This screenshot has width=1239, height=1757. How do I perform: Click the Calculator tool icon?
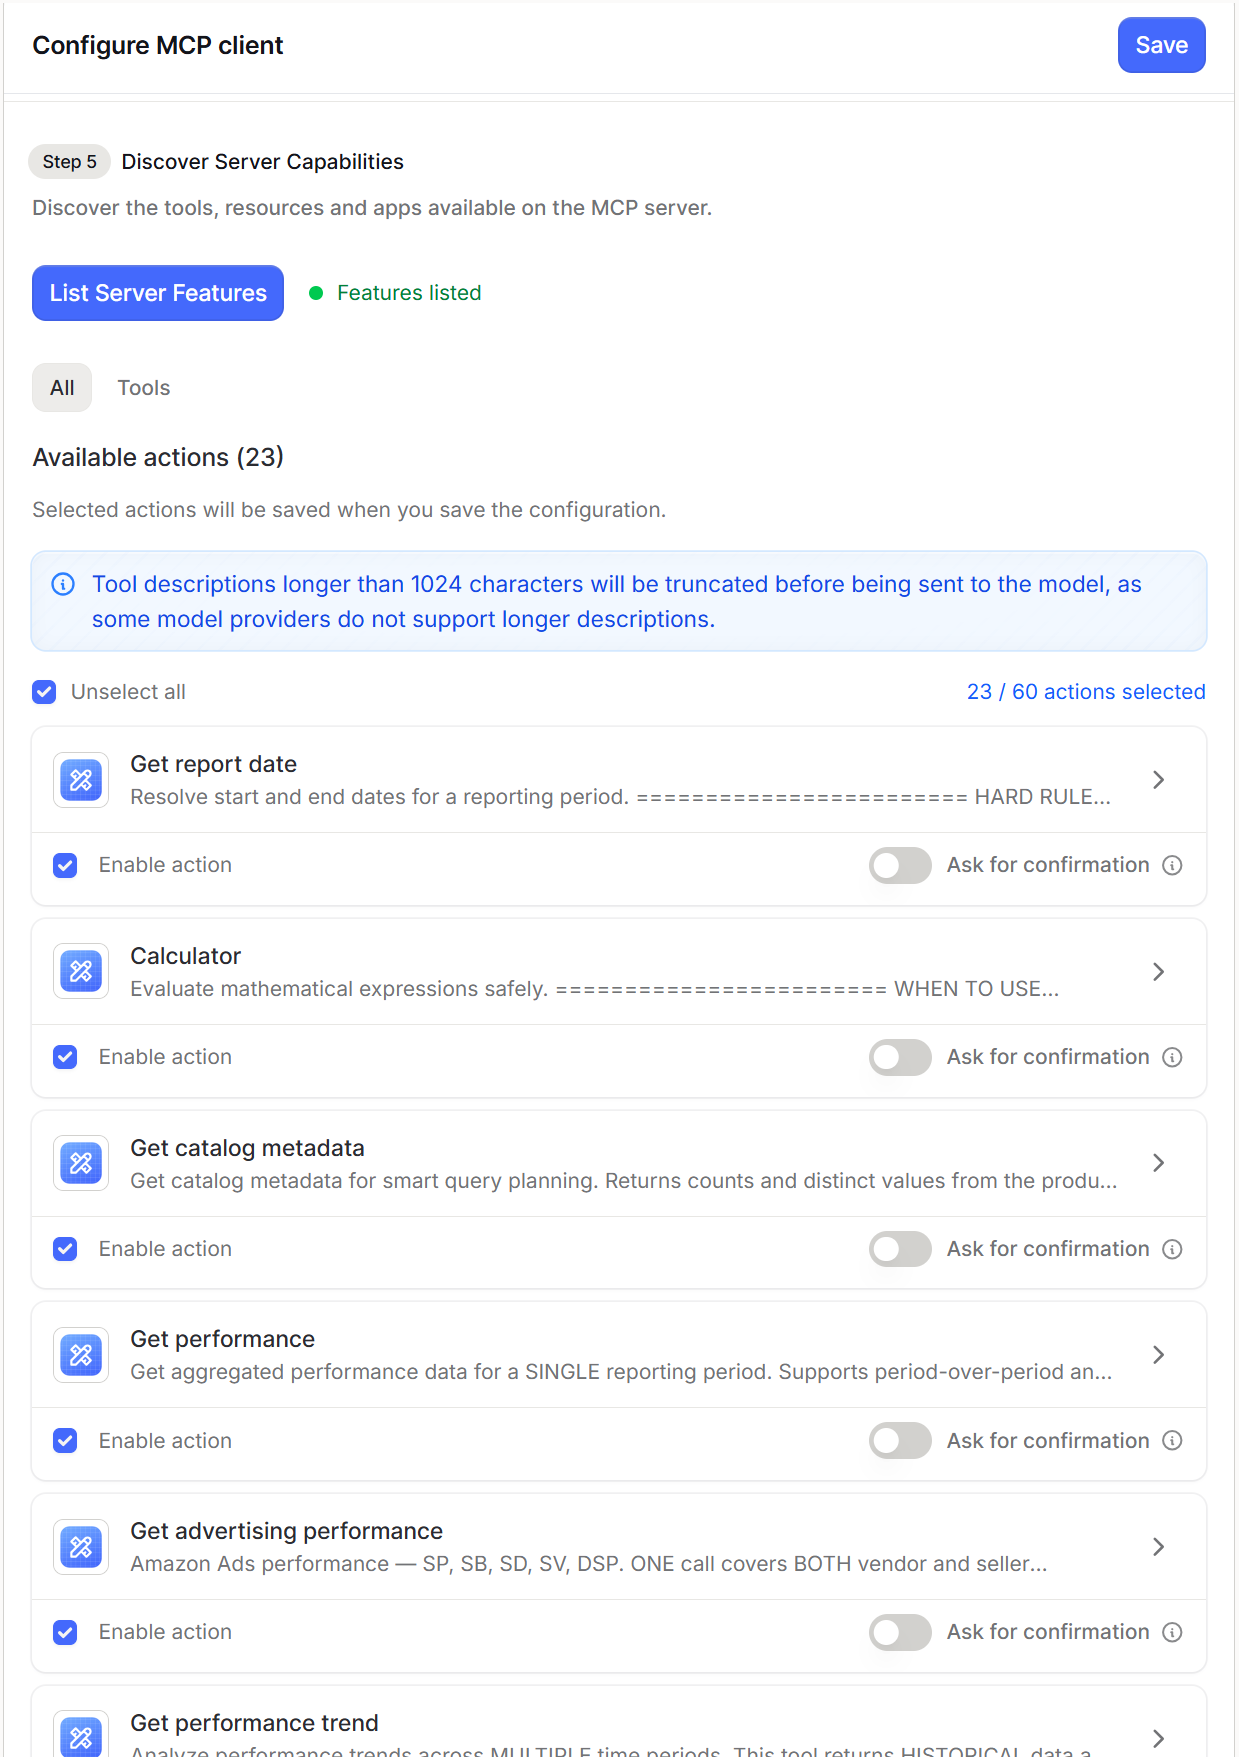coord(81,972)
